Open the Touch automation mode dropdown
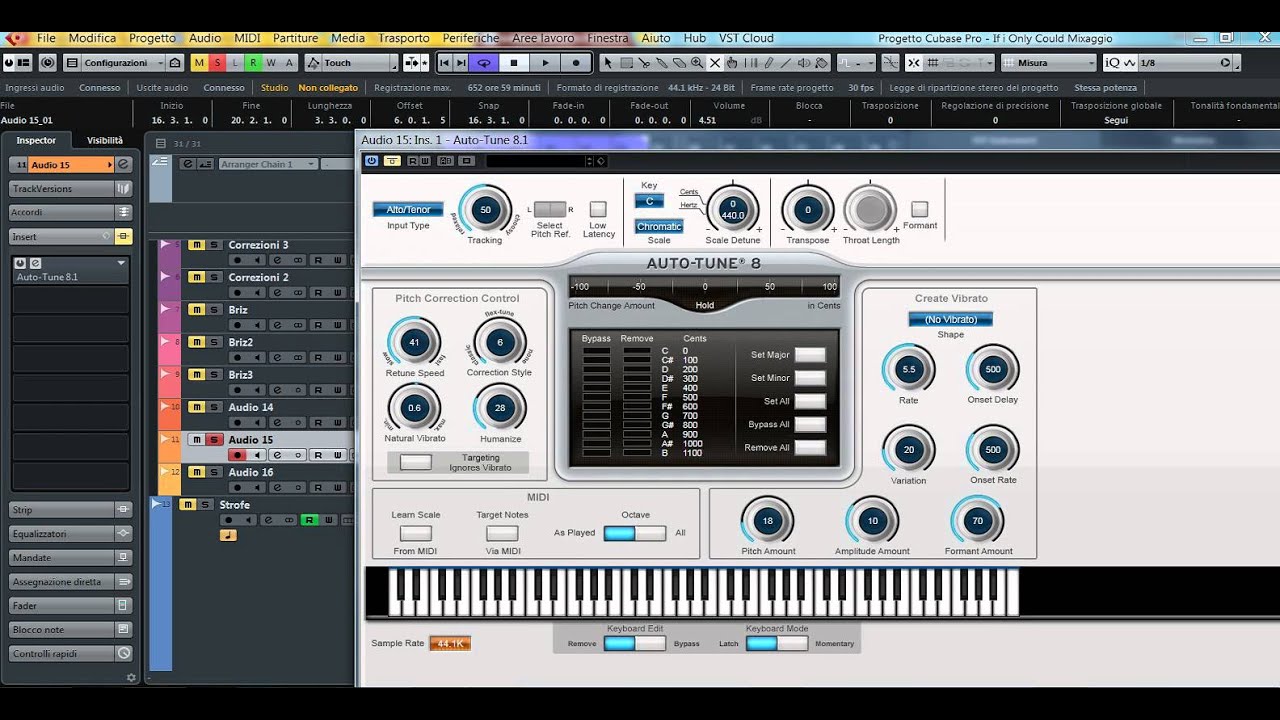The height and width of the screenshot is (720, 1280). (x=352, y=62)
